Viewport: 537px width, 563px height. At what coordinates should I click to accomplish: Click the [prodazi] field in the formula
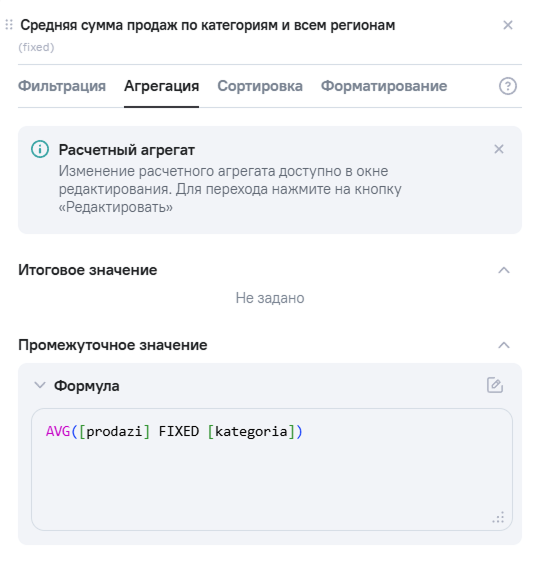point(114,431)
